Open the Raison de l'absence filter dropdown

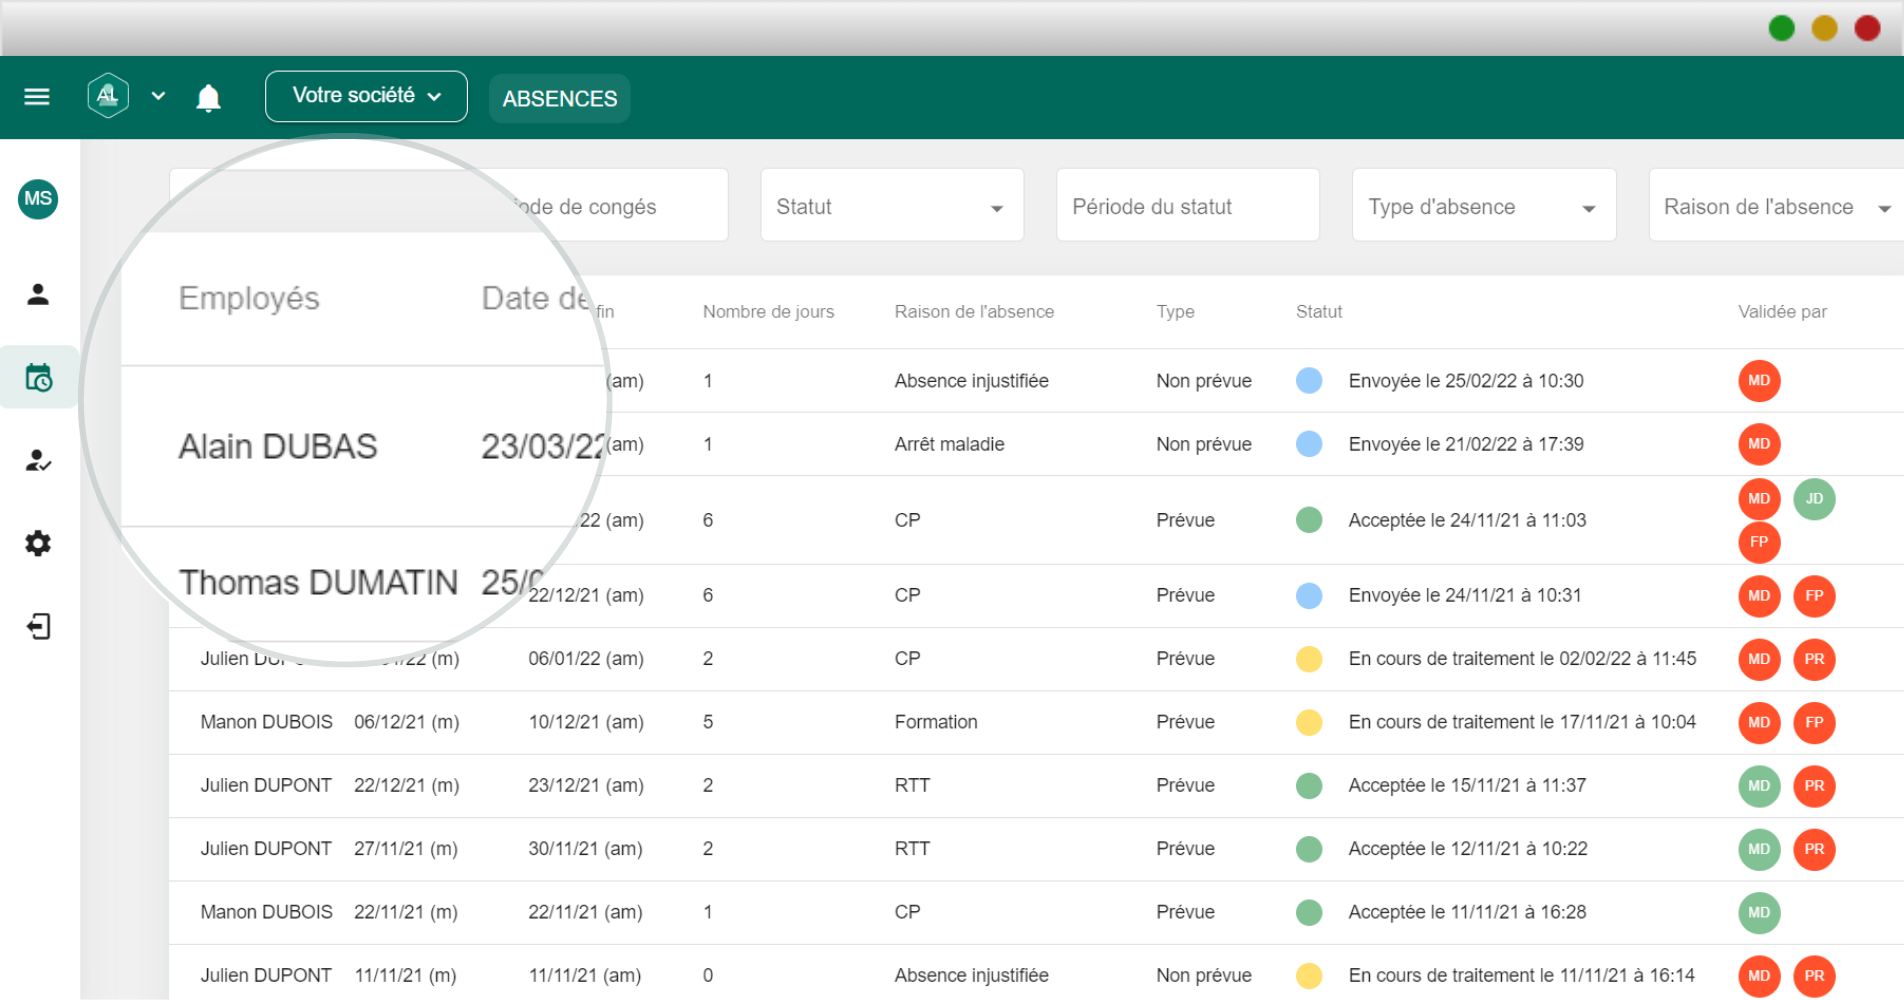pyautogui.click(x=1776, y=205)
